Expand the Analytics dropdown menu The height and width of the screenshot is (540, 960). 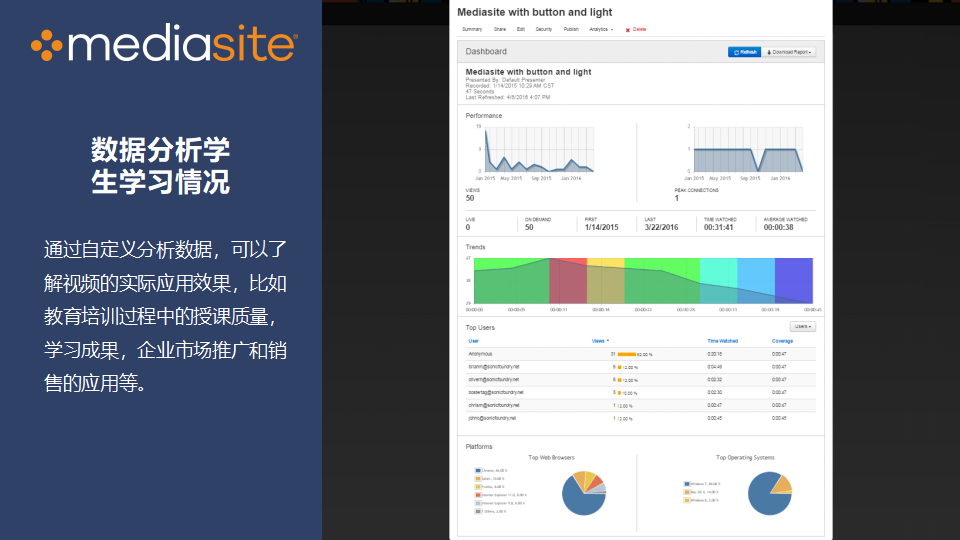coord(601,29)
